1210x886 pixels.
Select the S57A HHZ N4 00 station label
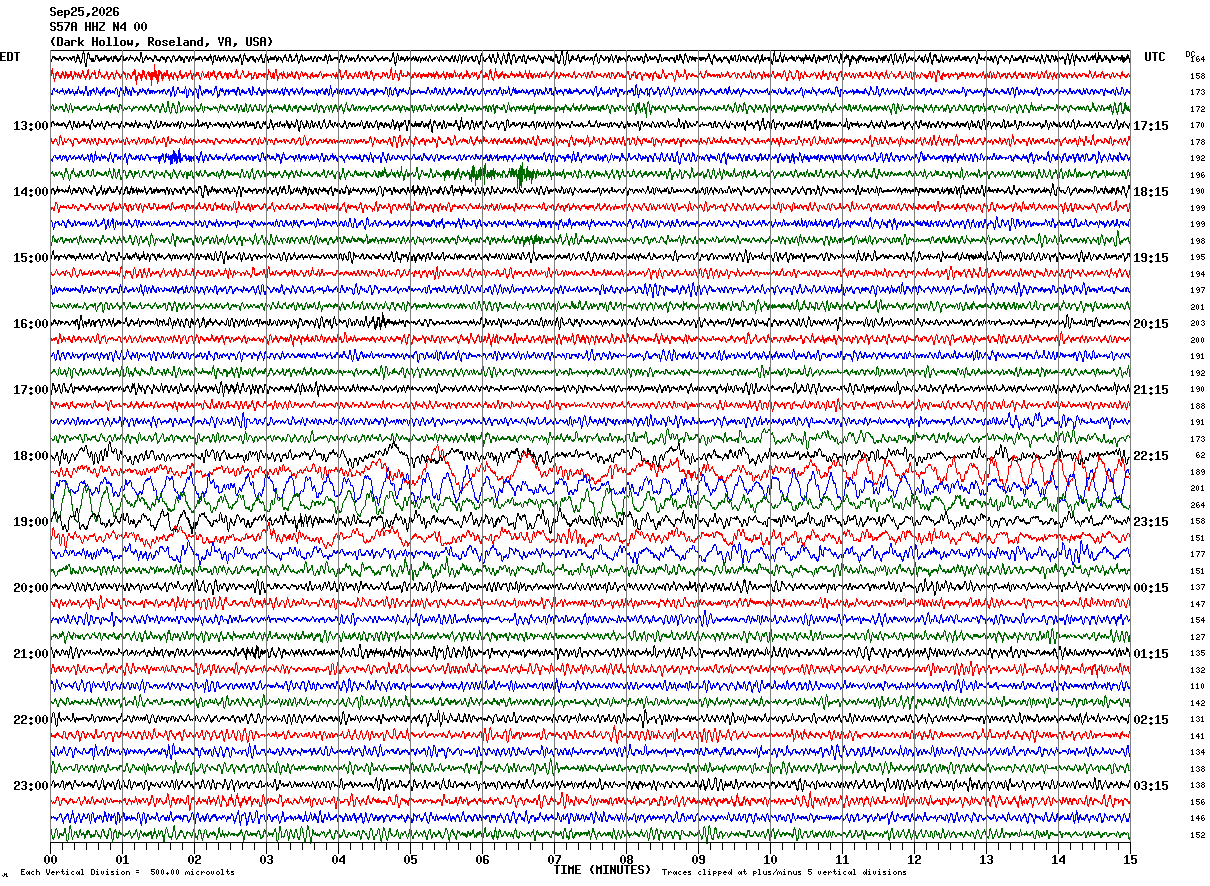click(x=98, y=27)
